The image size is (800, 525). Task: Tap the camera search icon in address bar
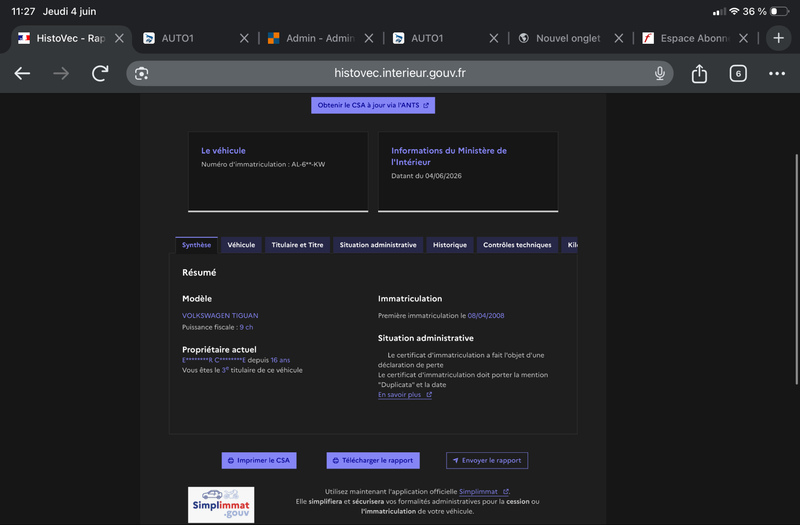(x=141, y=73)
